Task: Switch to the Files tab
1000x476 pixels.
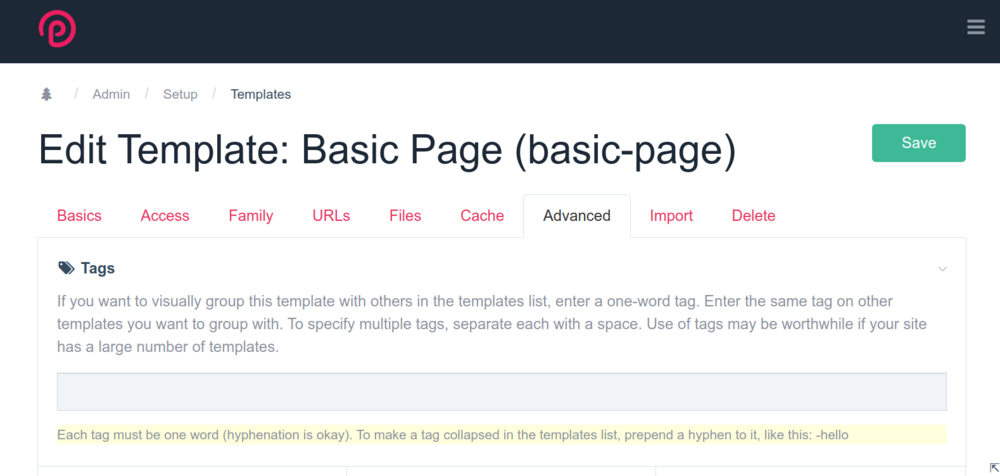Action: tap(405, 216)
